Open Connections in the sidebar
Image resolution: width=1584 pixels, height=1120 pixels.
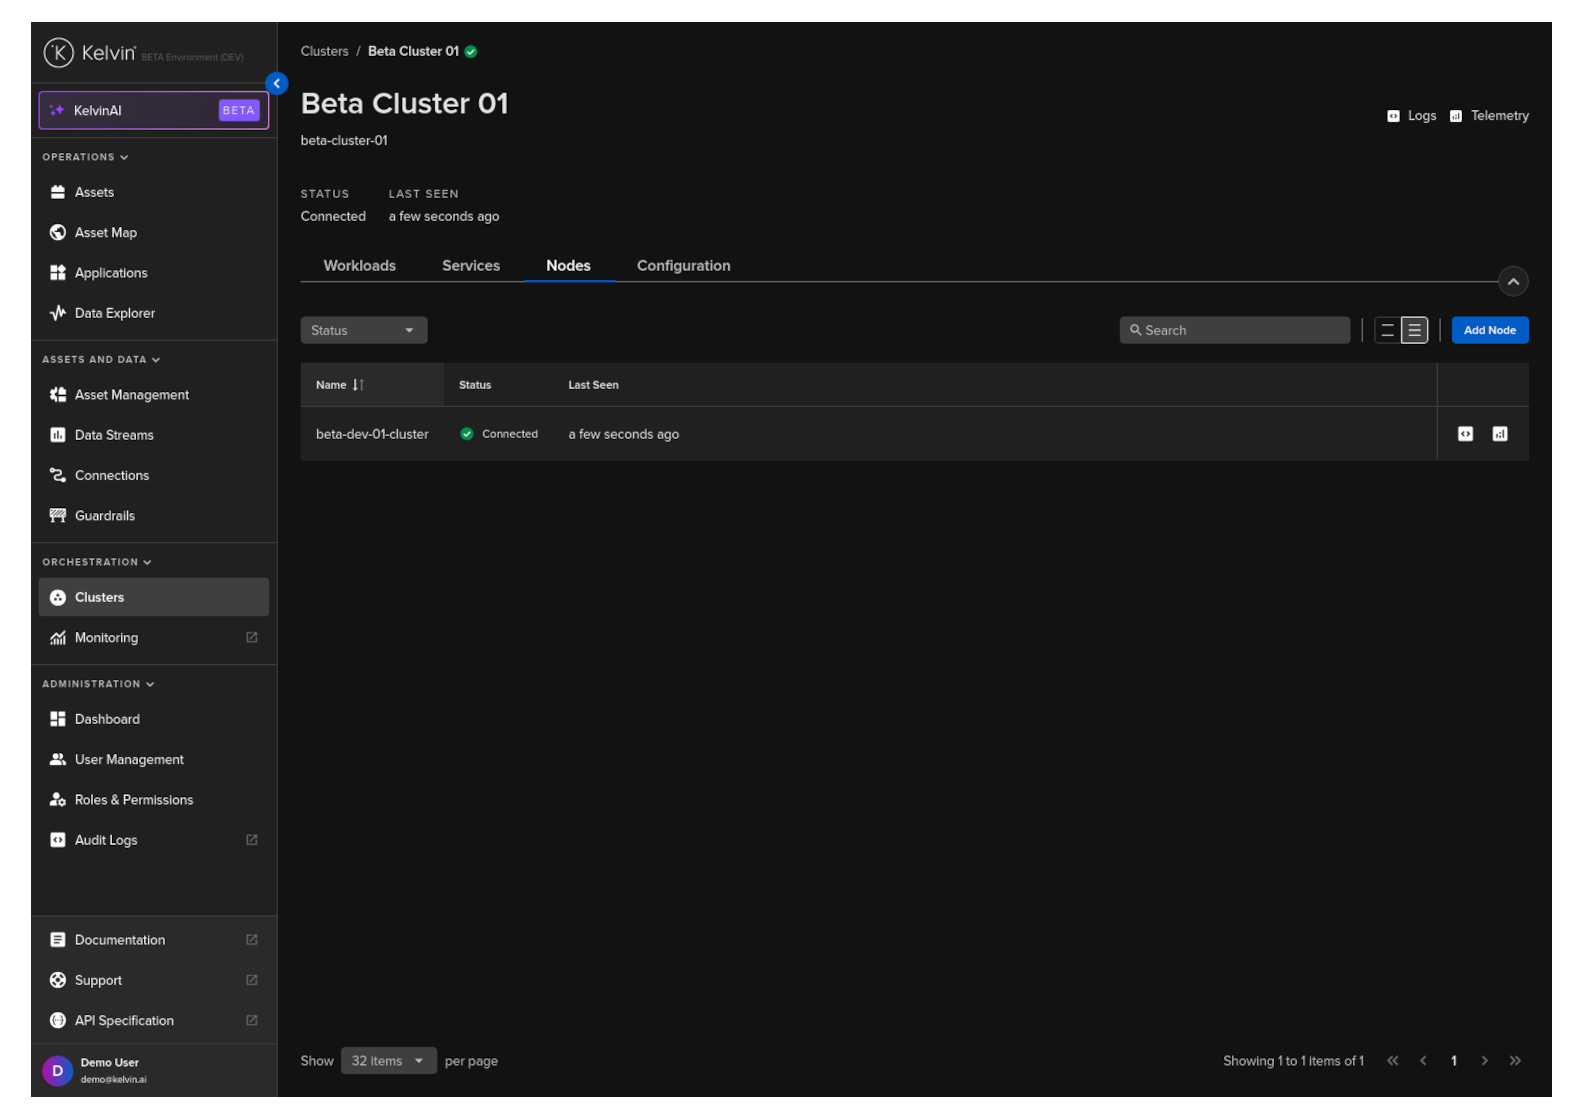coord(111,476)
